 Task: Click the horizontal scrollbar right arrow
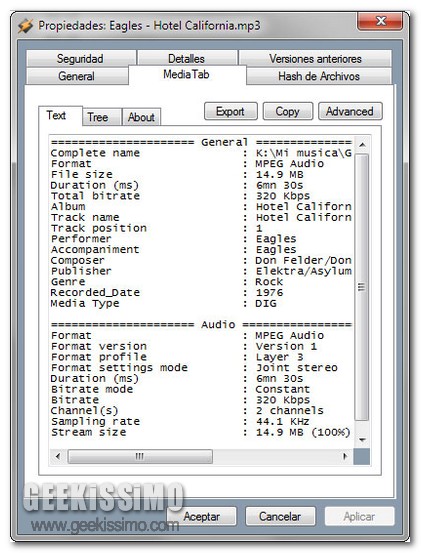pos(345,456)
